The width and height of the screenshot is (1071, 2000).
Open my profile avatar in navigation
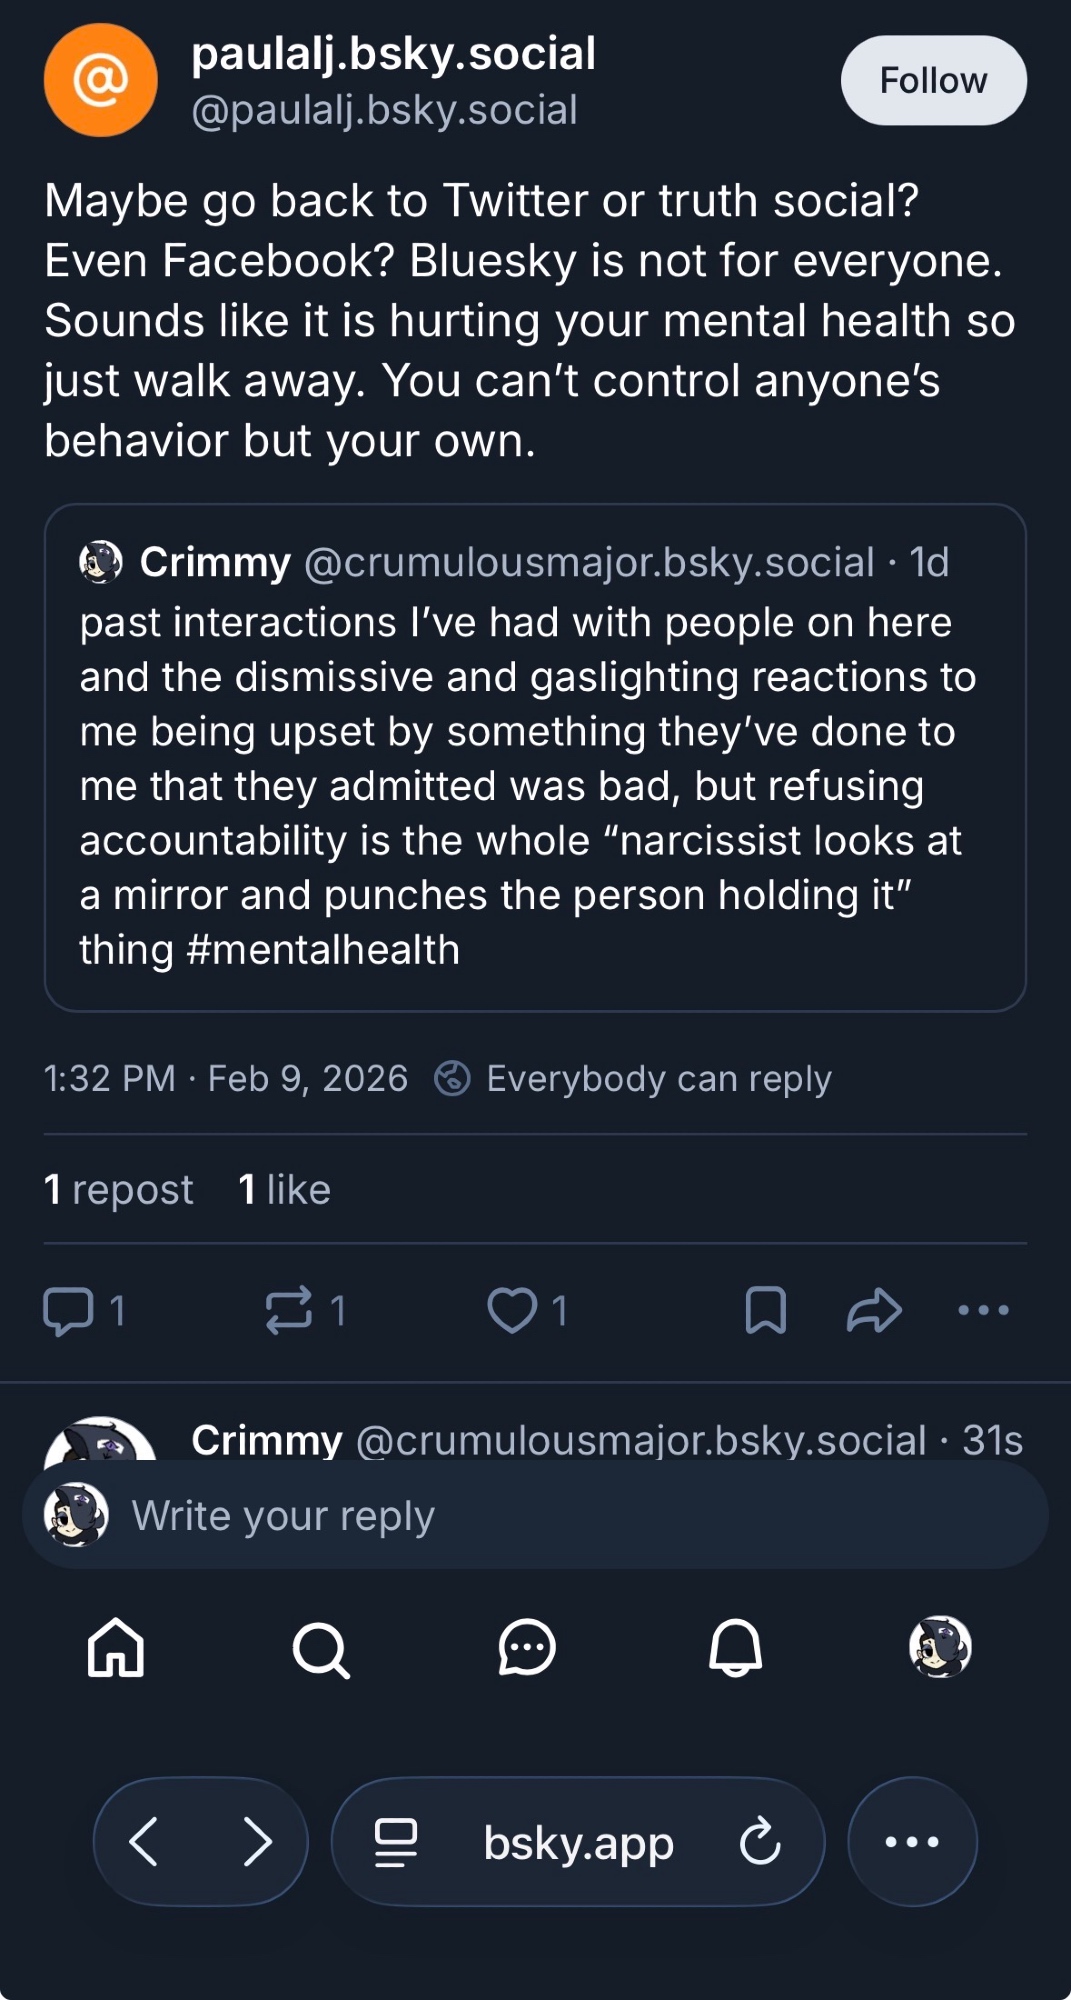940,1646
